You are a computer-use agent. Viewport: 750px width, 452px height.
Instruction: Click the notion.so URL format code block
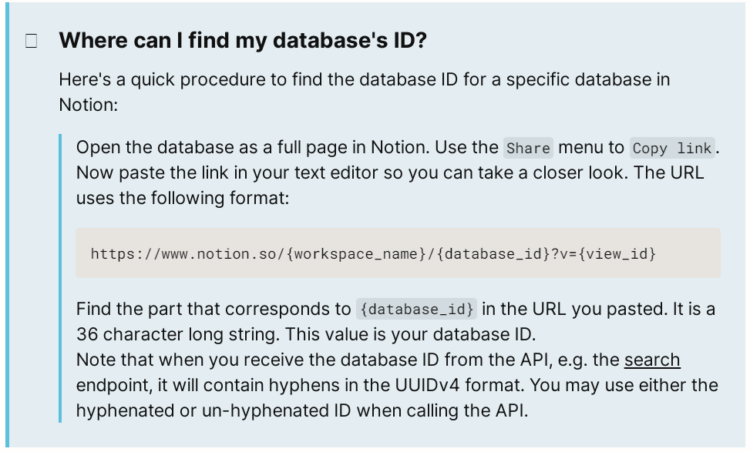point(398,253)
